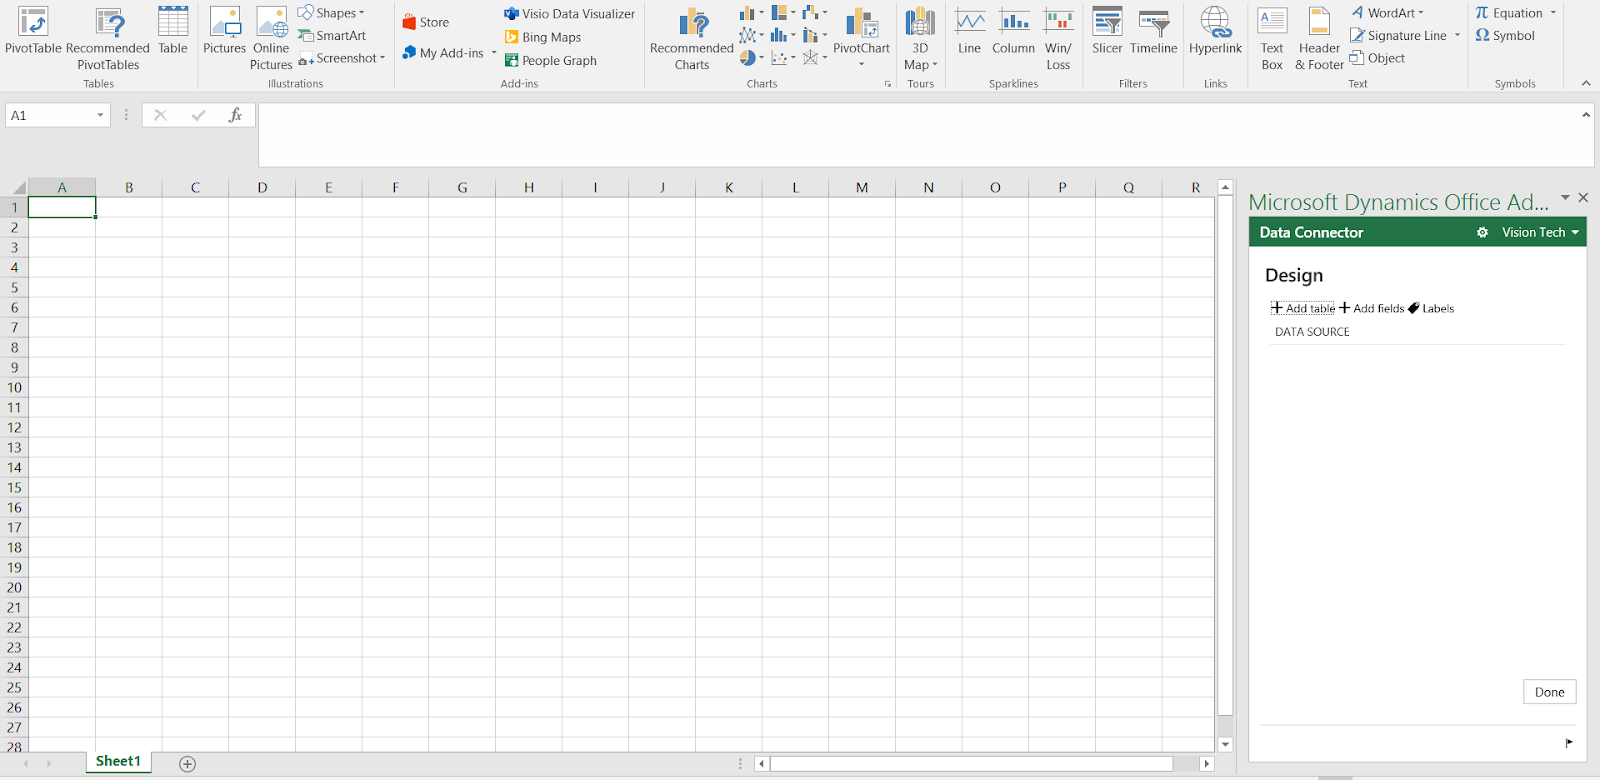This screenshot has width=1600, height=780.
Task: Insert a Timeline filter
Action: (x=1154, y=31)
